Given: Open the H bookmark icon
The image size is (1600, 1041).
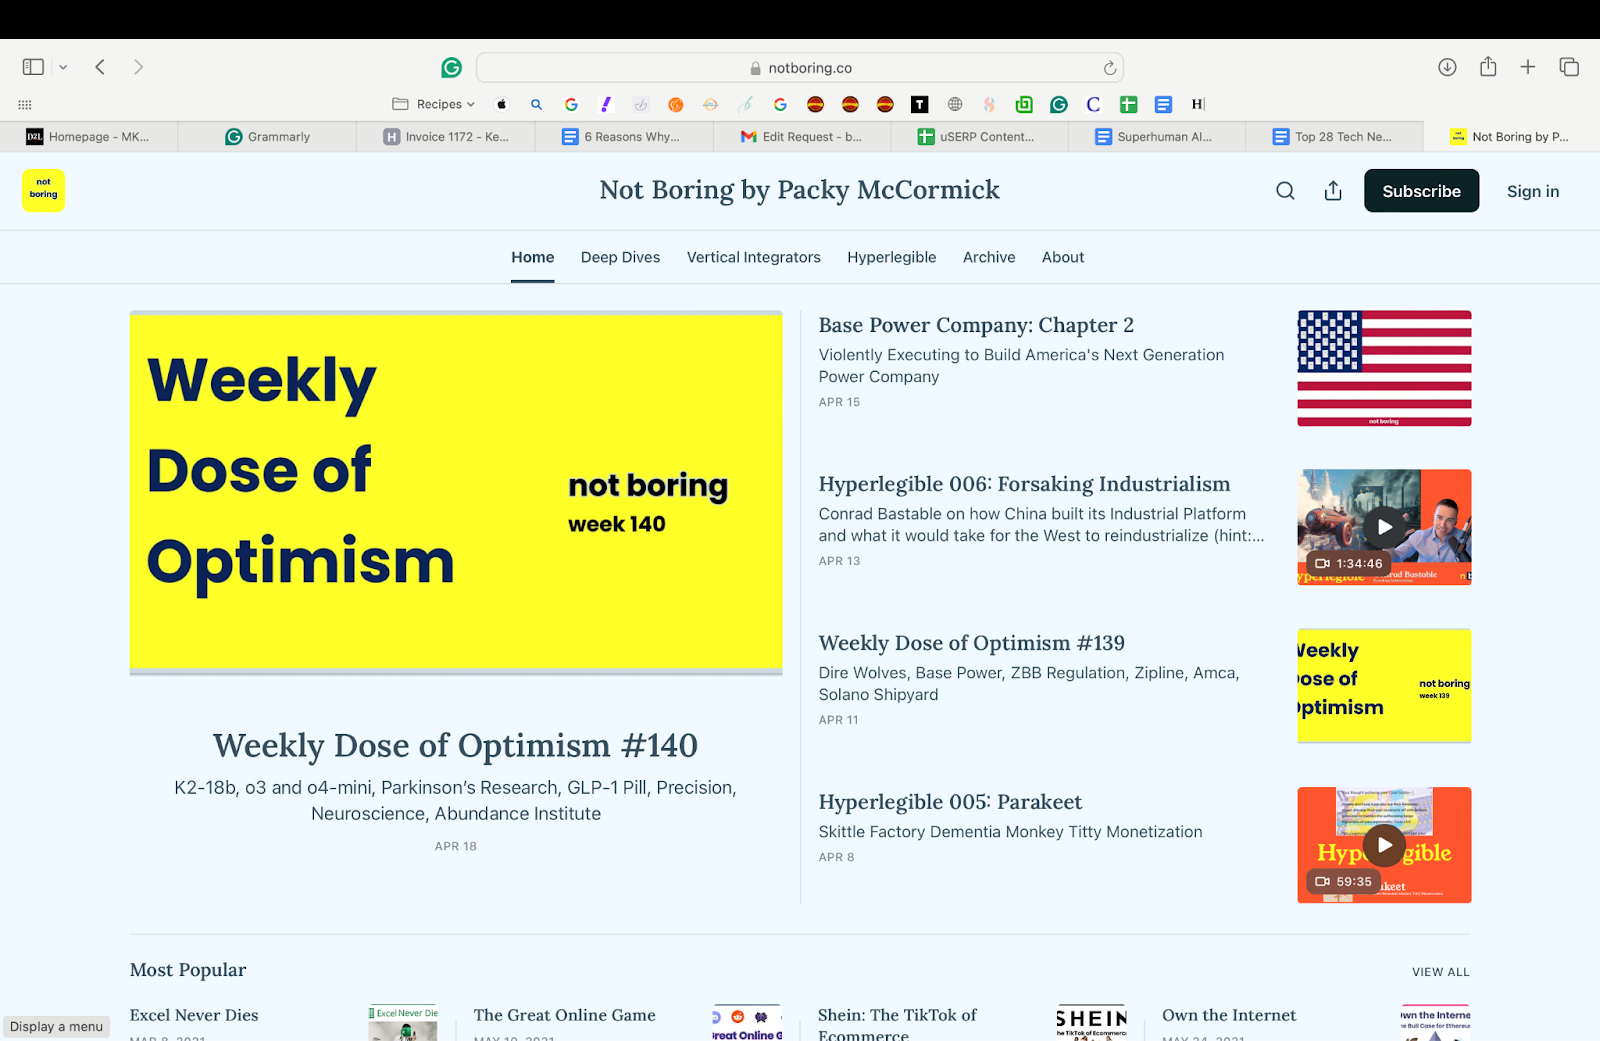Looking at the screenshot, I should pyautogui.click(x=1198, y=104).
